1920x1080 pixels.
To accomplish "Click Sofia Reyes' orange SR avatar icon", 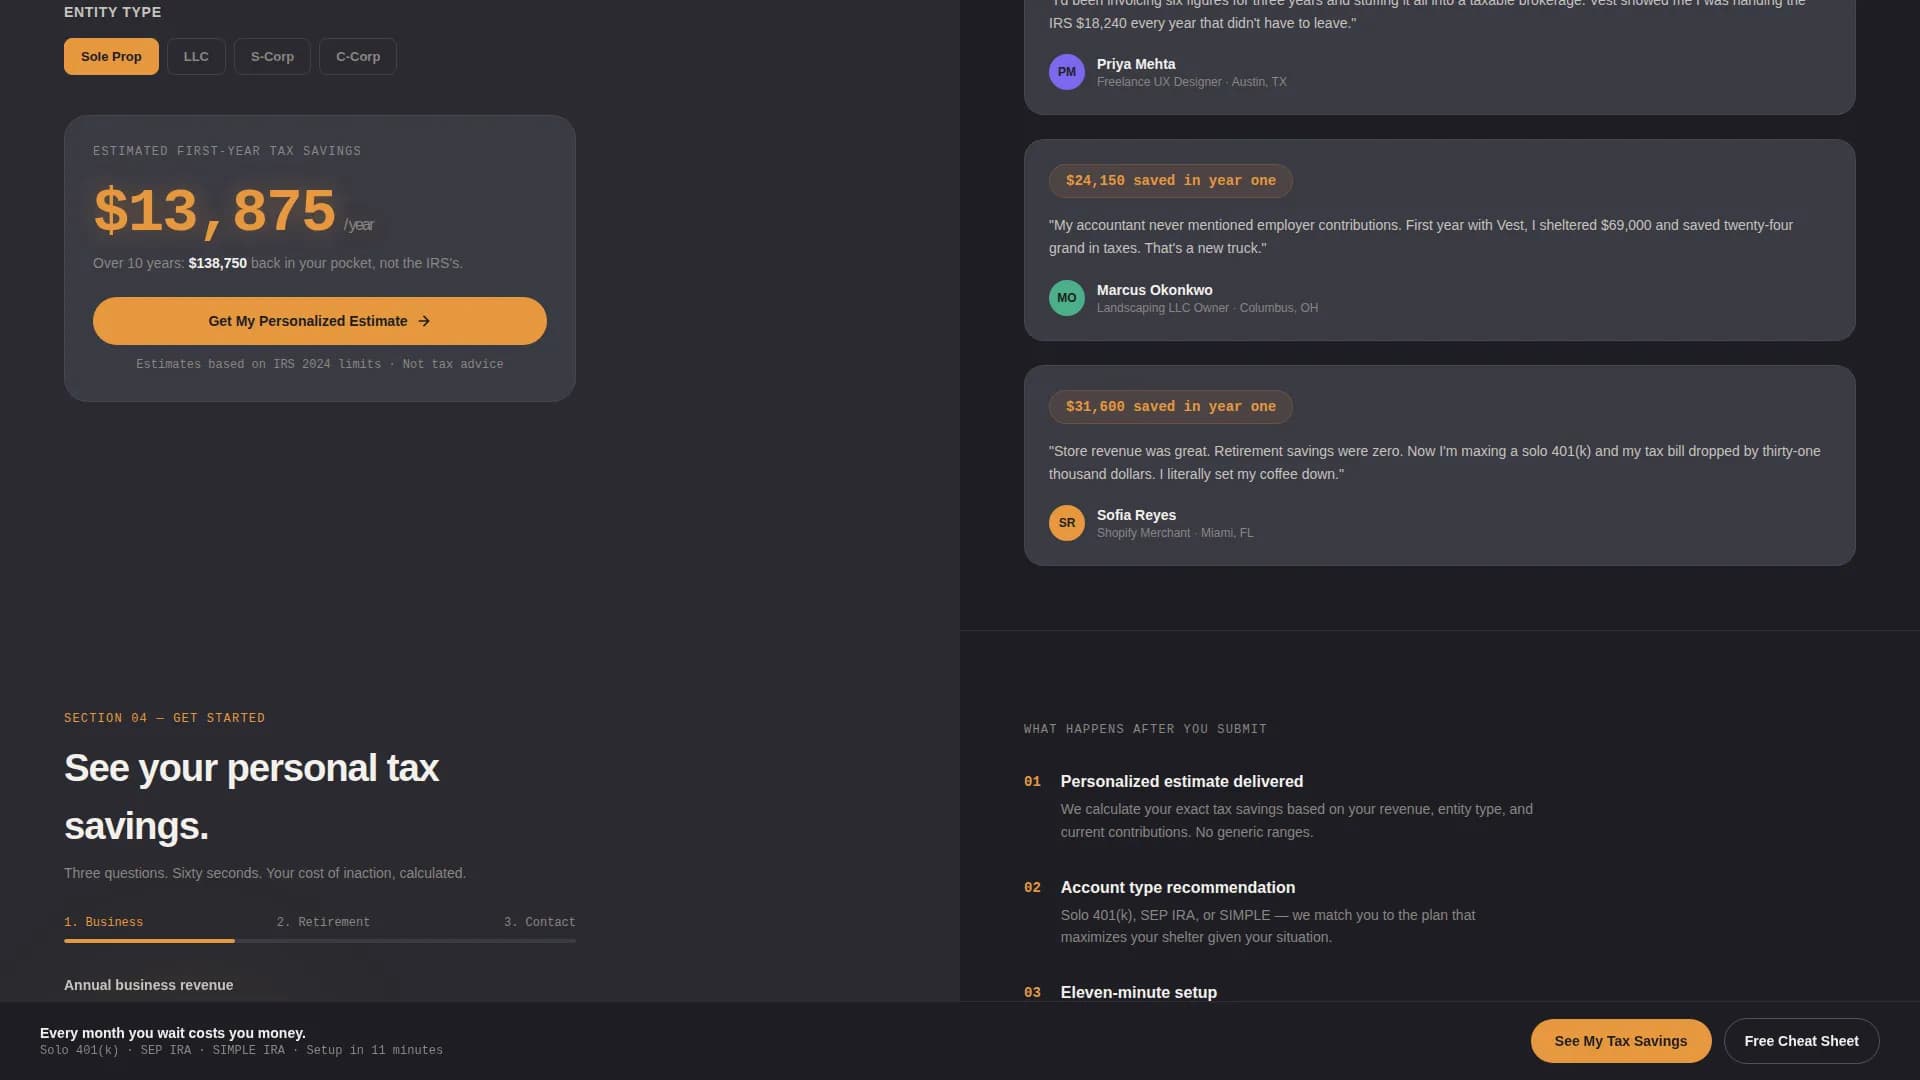I will [1067, 522].
